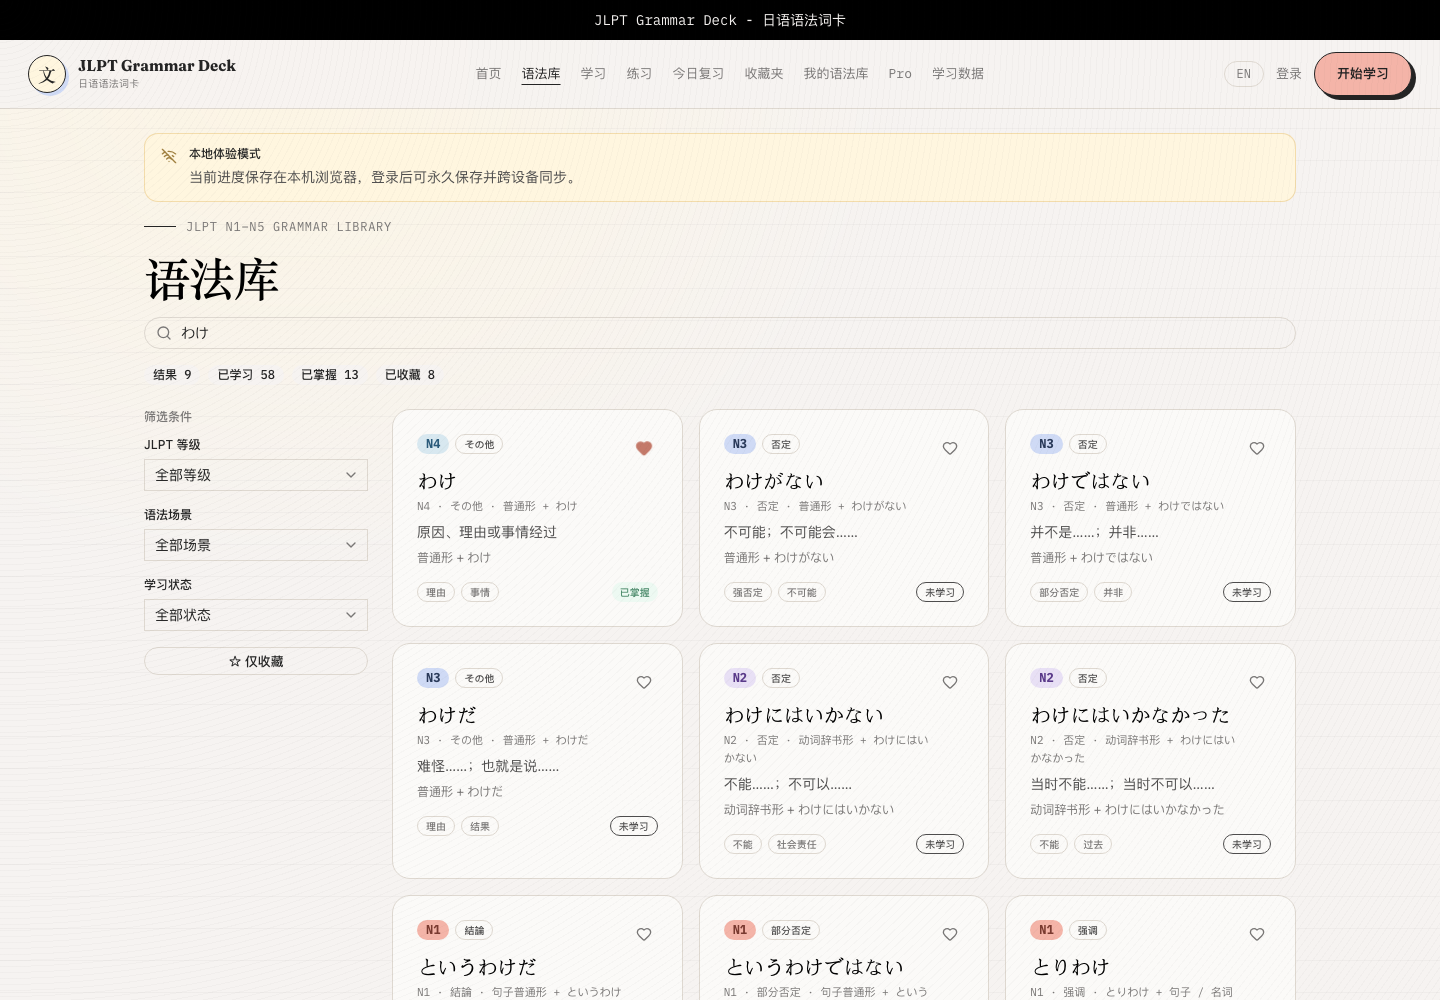1440x1000 pixels.
Task: Open the わけにはいかない card title
Action: click(804, 715)
